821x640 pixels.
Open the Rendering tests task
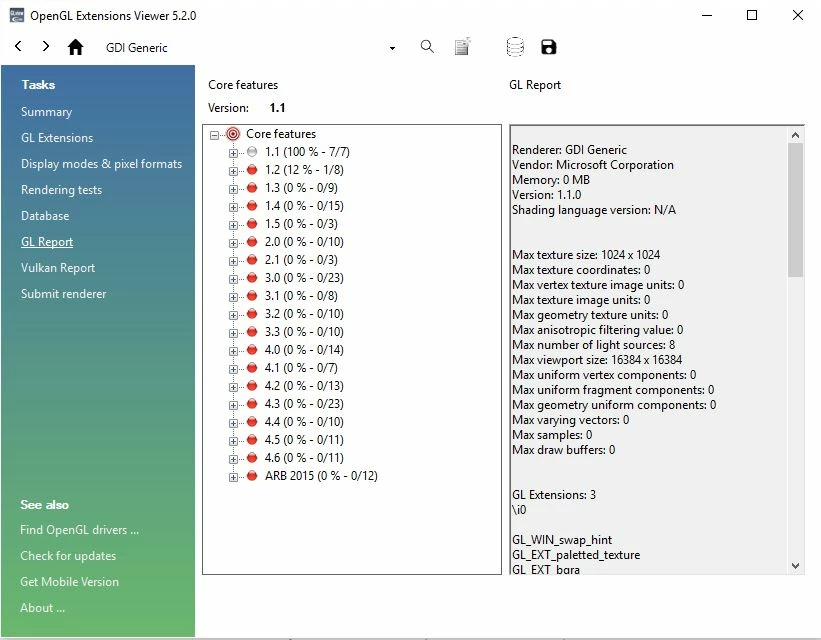click(x=61, y=190)
